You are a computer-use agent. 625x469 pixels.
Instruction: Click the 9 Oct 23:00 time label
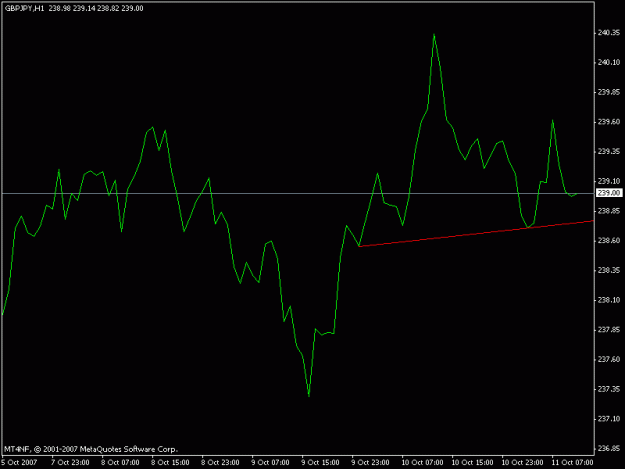(x=370, y=462)
